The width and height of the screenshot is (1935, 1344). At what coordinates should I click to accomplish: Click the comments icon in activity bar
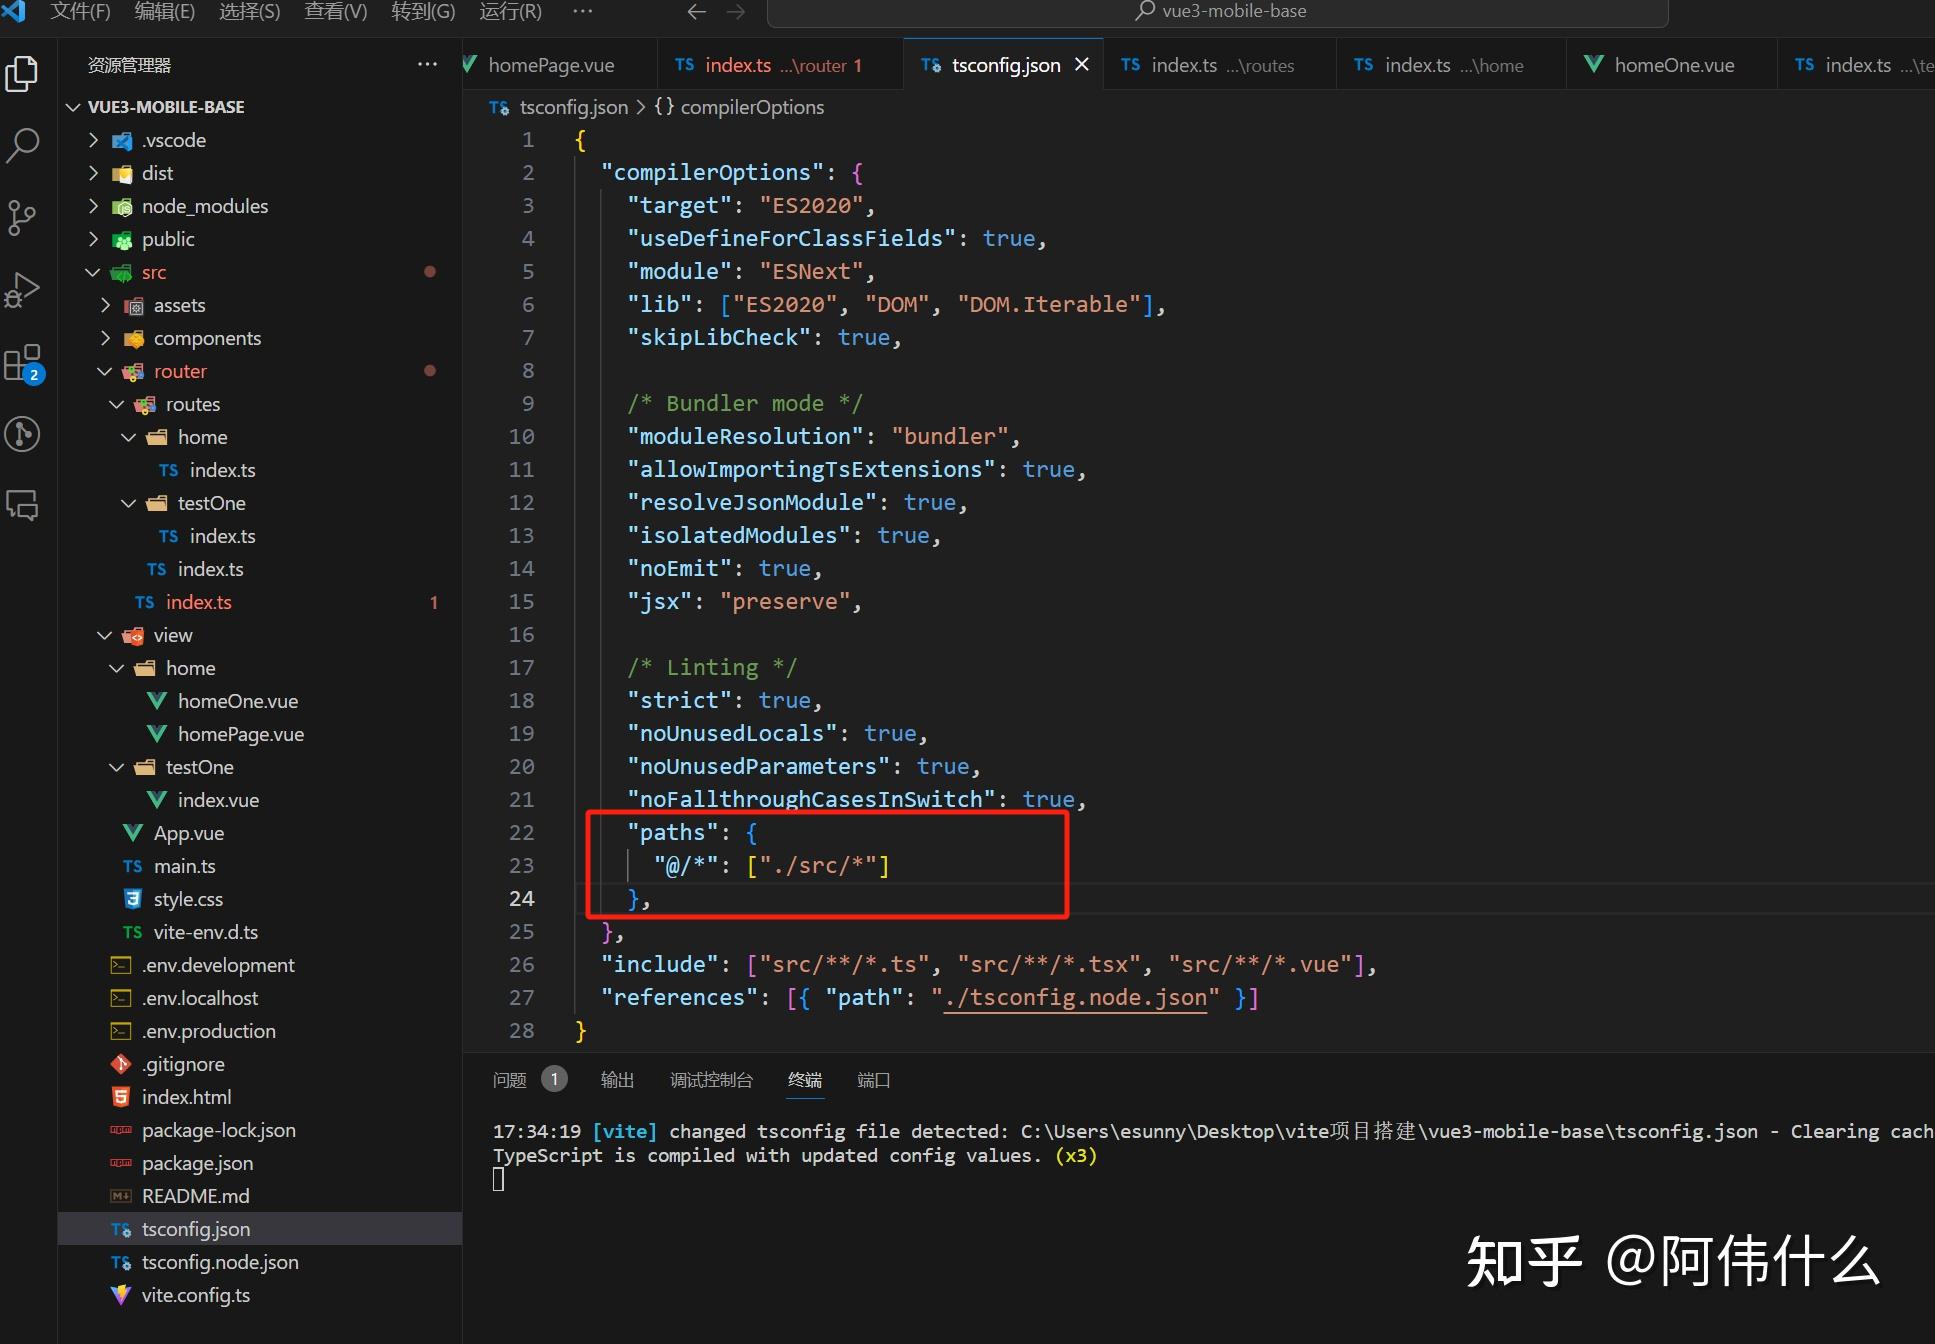click(x=23, y=505)
